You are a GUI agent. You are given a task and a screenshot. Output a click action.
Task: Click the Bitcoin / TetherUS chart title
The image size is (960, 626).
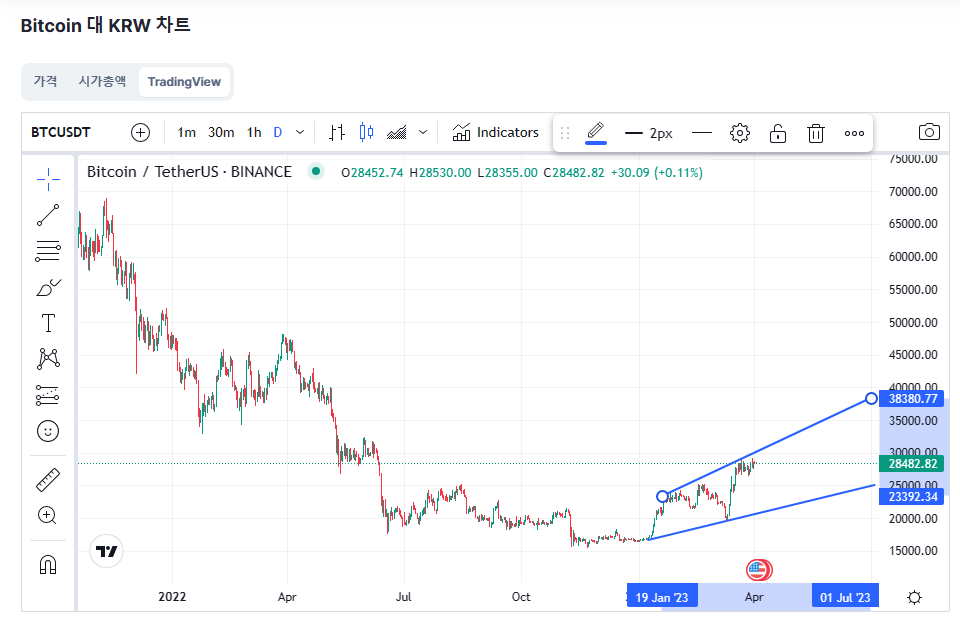(x=189, y=172)
